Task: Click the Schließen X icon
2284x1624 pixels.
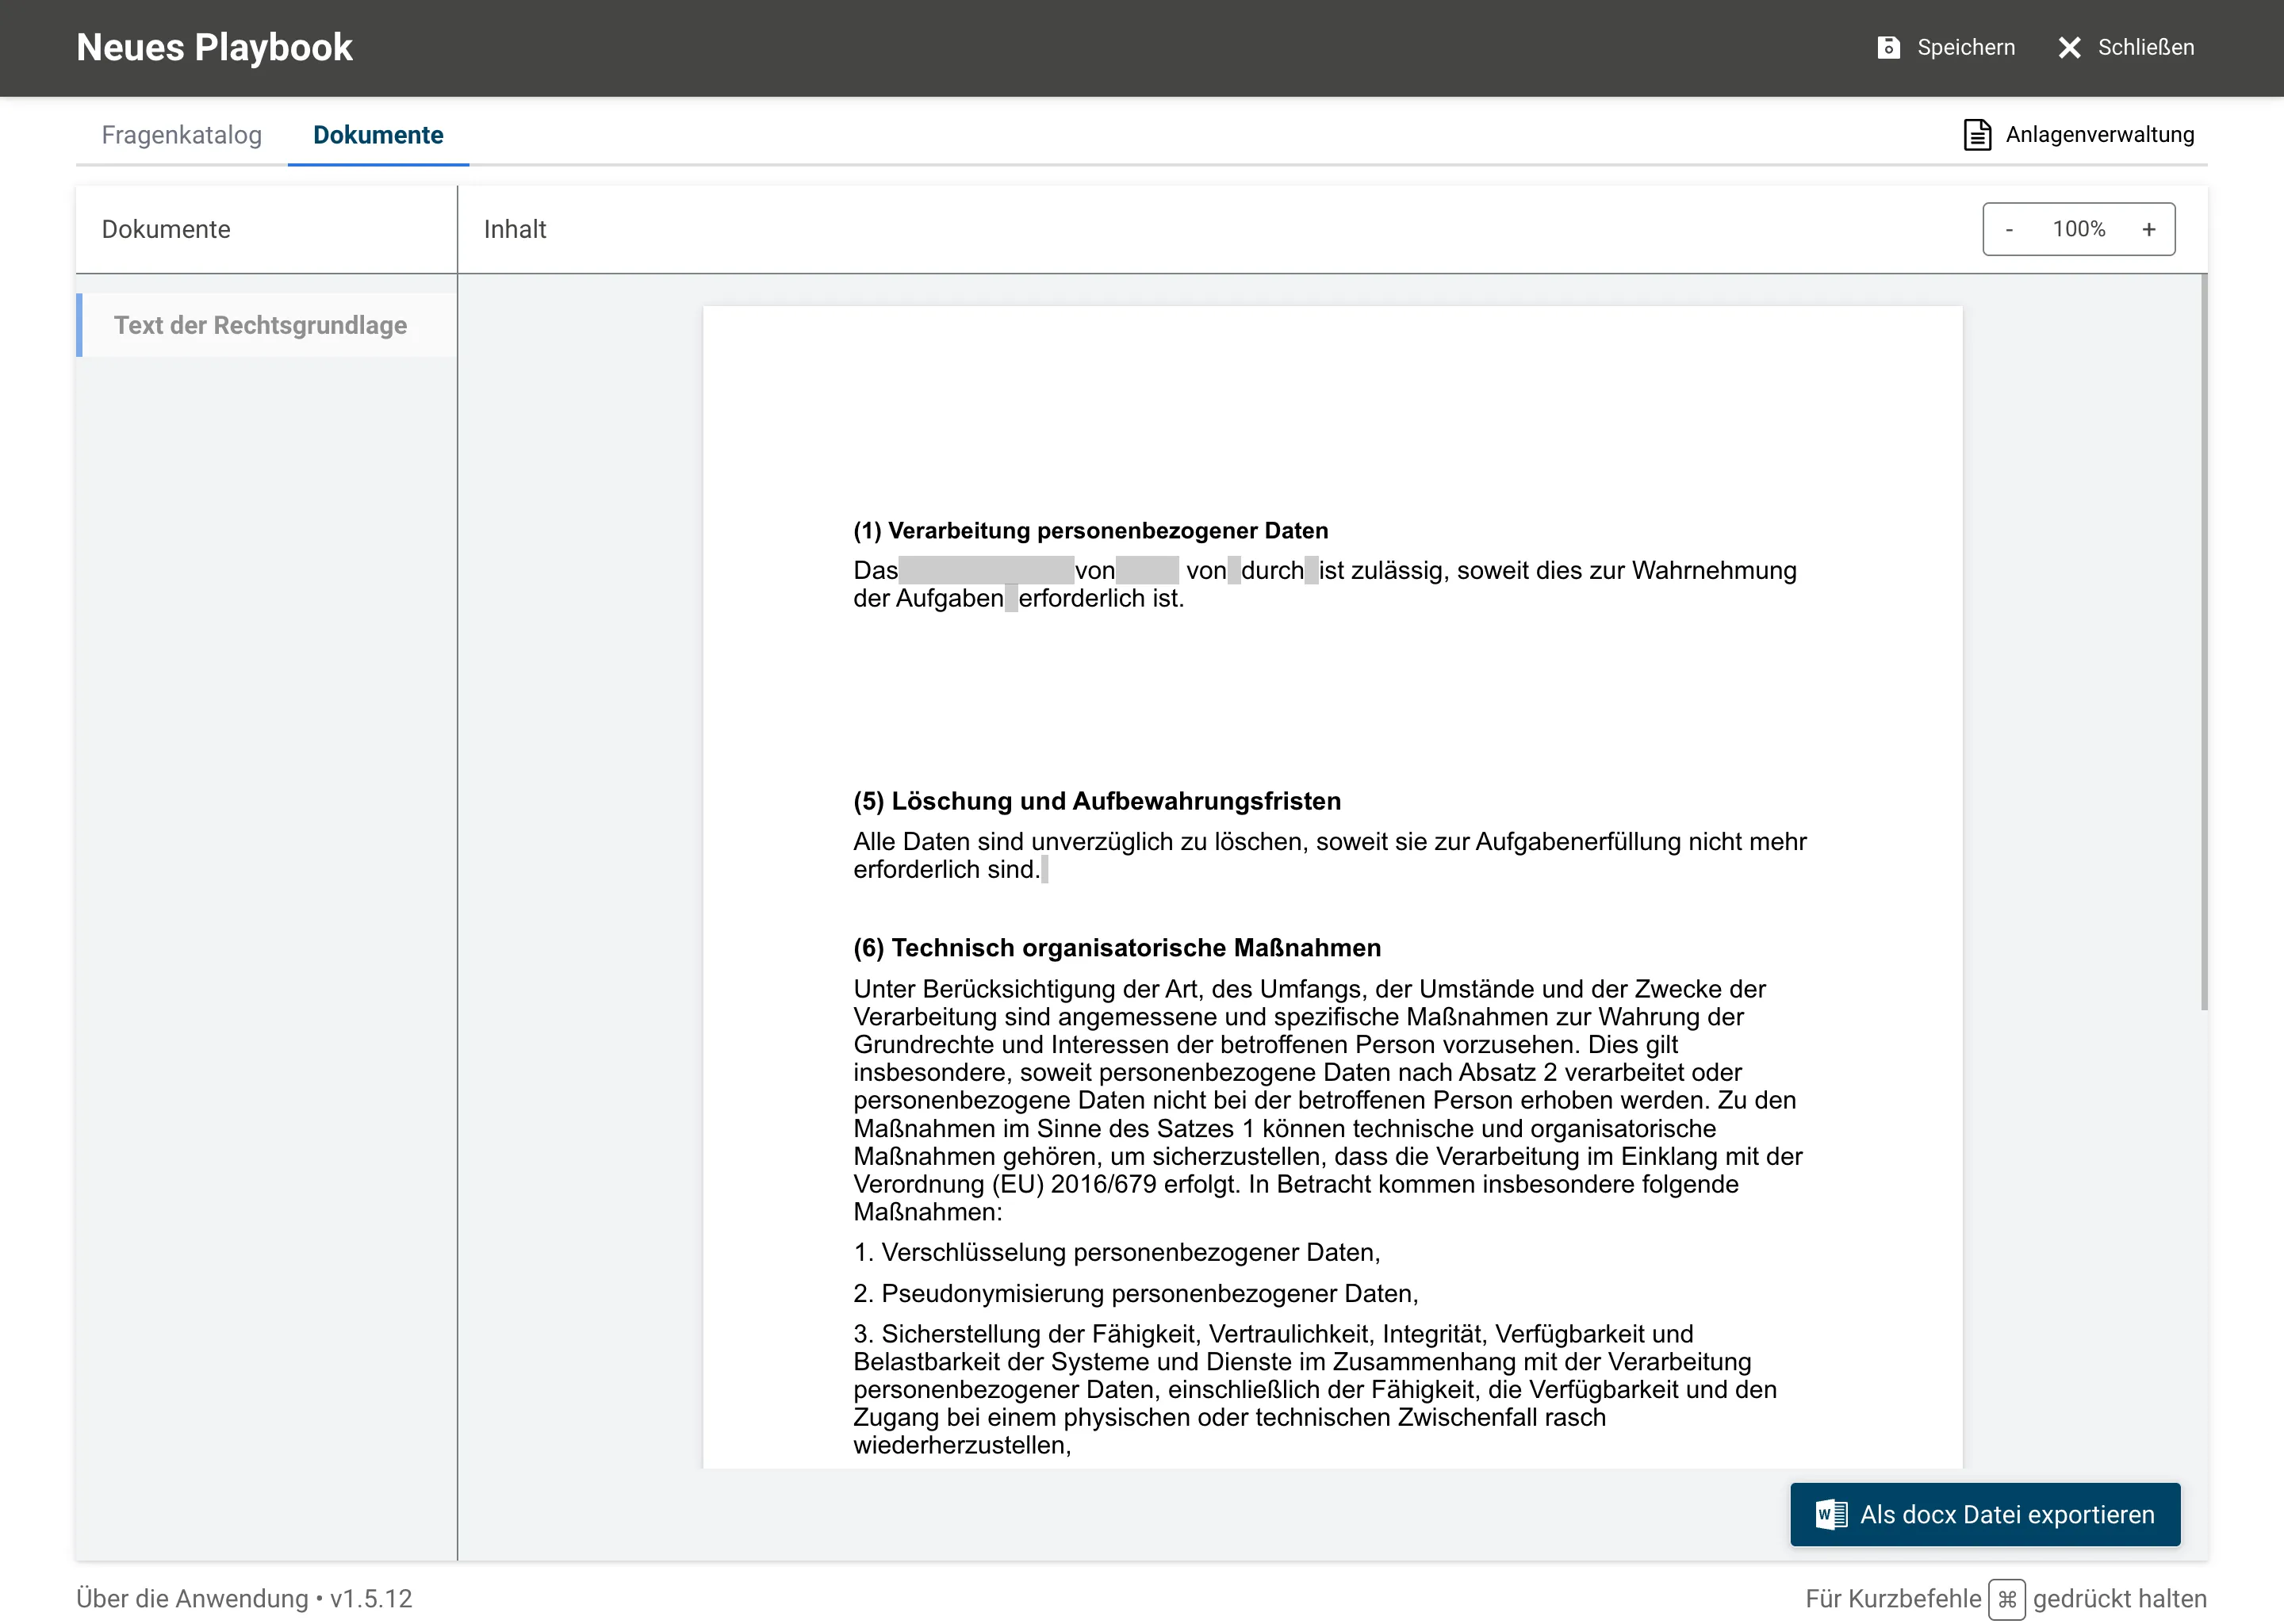Action: pyautogui.click(x=2069, y=47)
